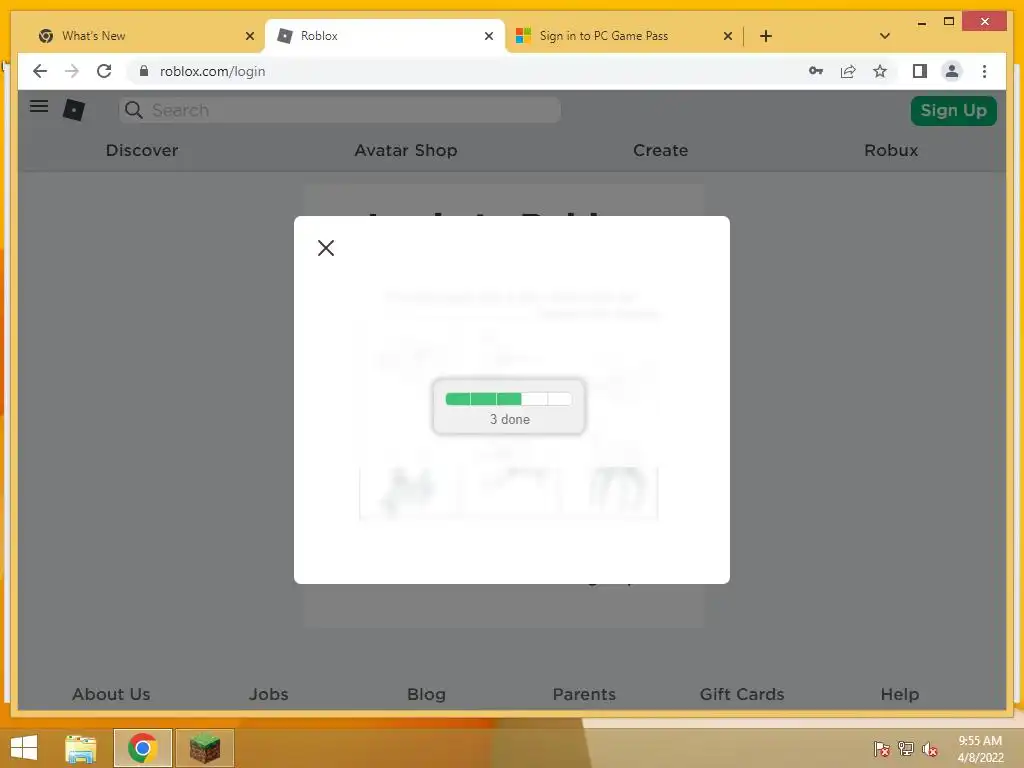This screenshot has height=768, width=1024.
Task: Click the magnifier search icon
Action: point(134,110)
